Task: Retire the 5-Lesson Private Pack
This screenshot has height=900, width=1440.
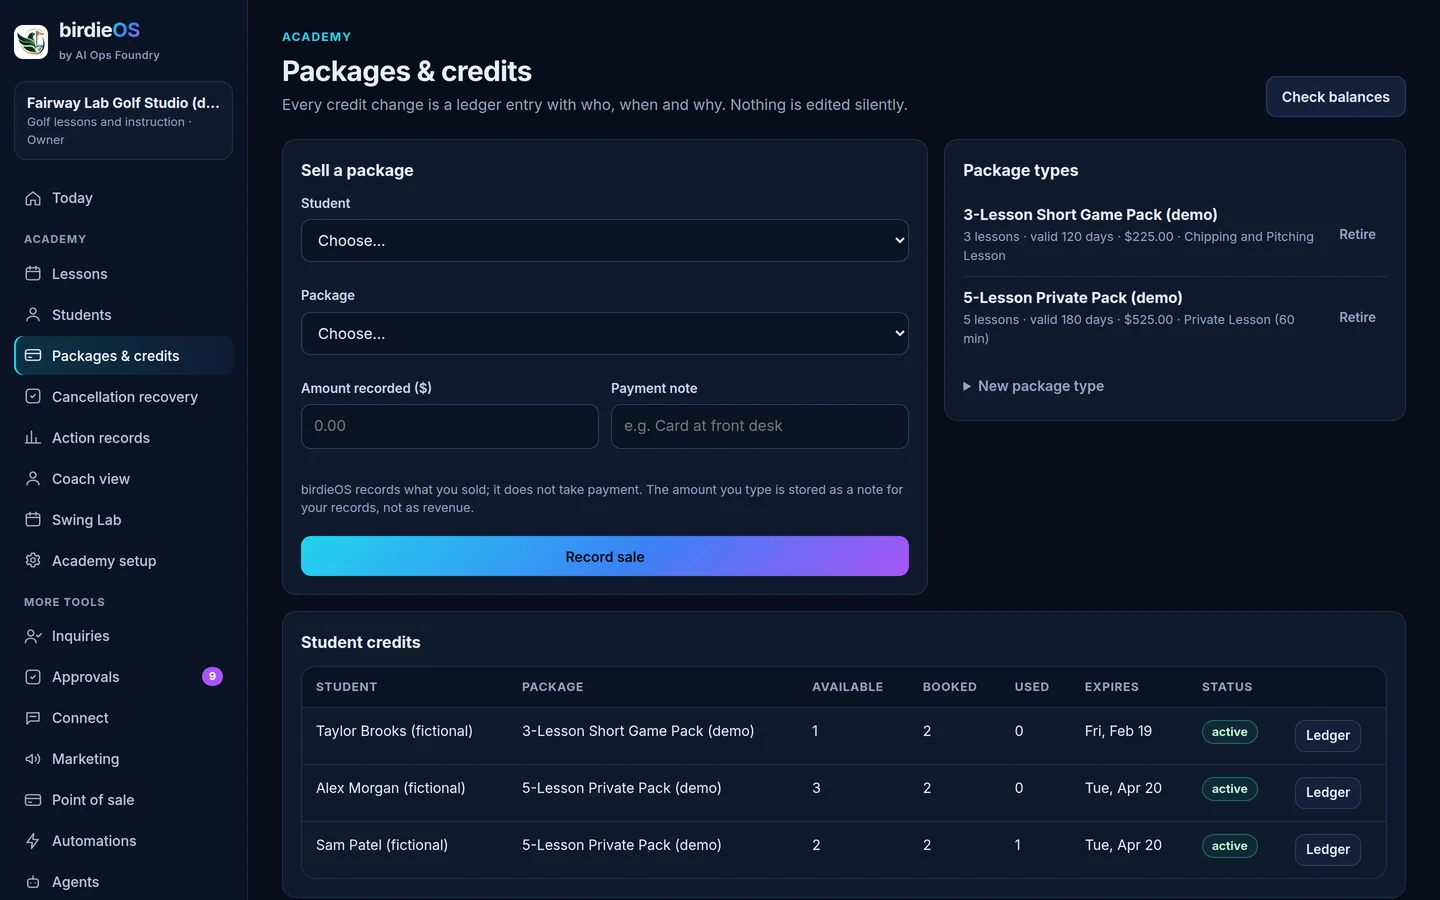Action: 1357,317
